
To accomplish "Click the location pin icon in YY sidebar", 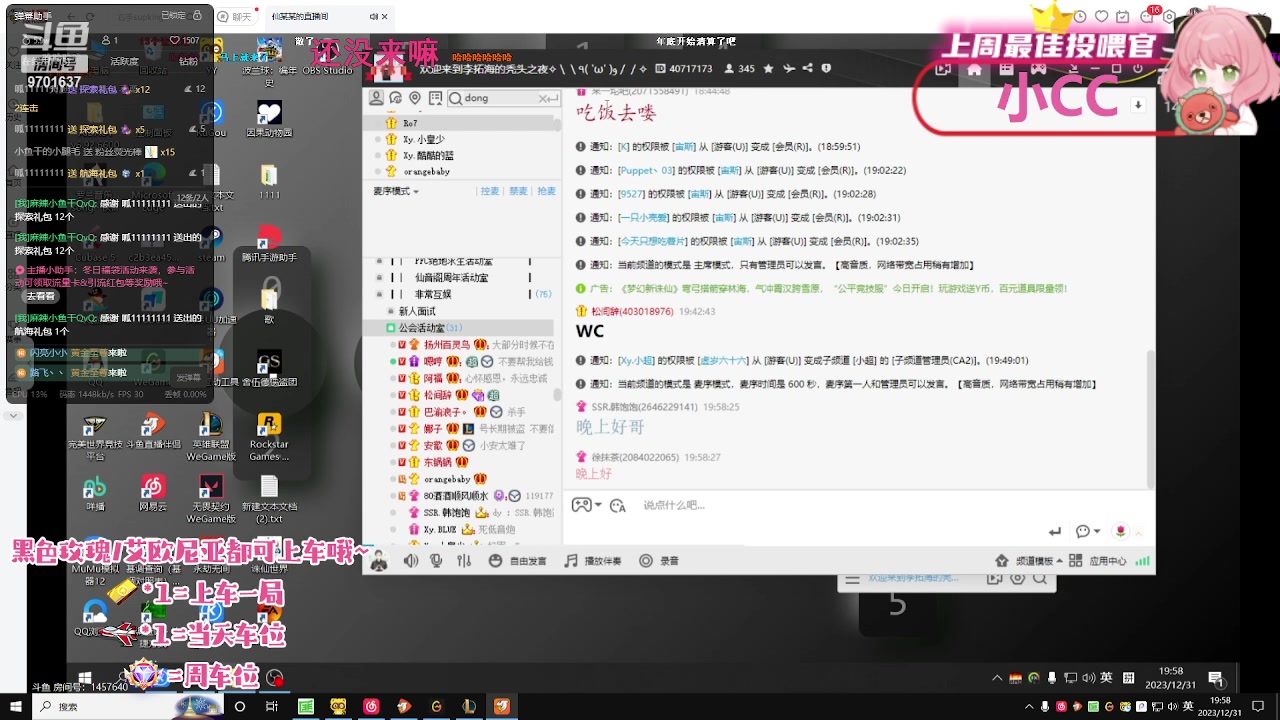I will pyautogui.click(x=414, y=98).
